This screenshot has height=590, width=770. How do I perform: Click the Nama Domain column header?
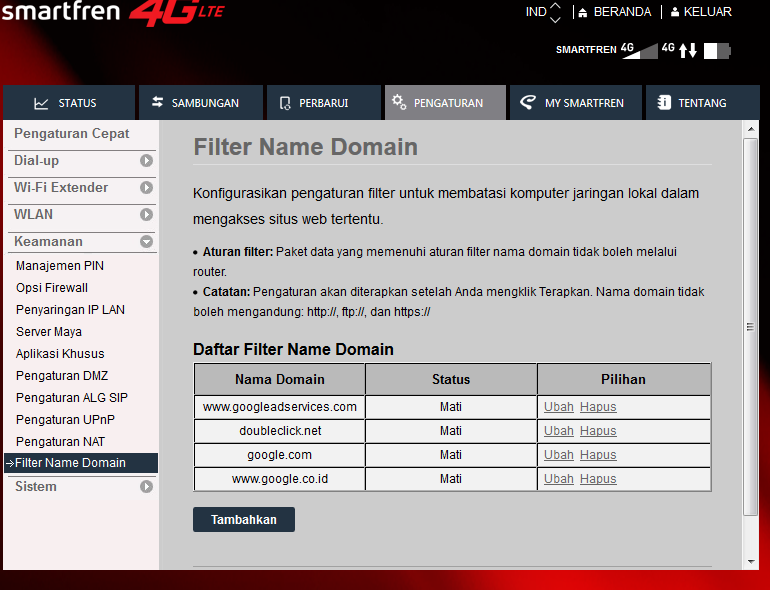pos(279,379)
